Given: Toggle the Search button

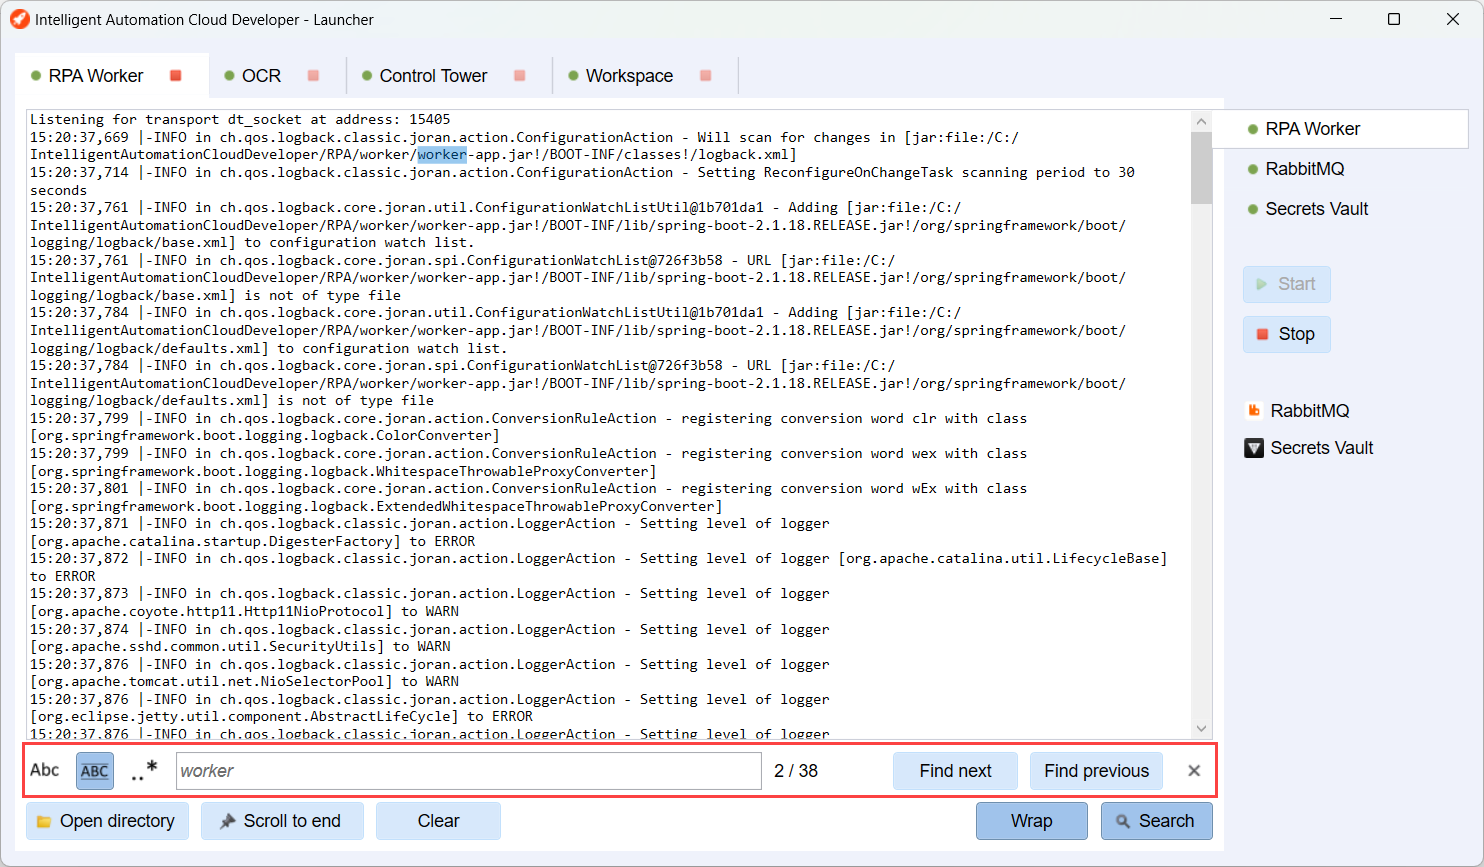Looking at the screenshot, I should click(x=1156, y=821).
